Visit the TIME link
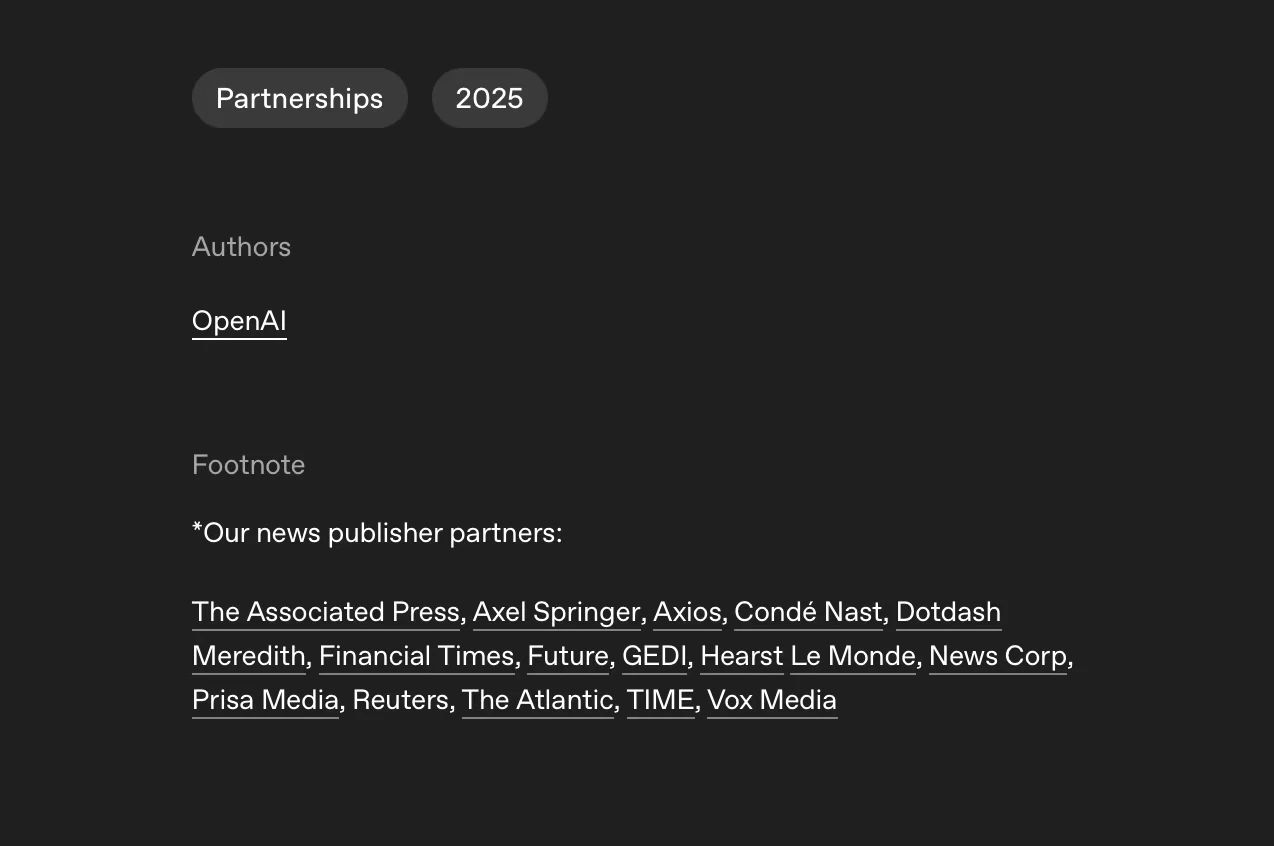Viewport: 1274px width, 846px height. click(x=660, y=700)
